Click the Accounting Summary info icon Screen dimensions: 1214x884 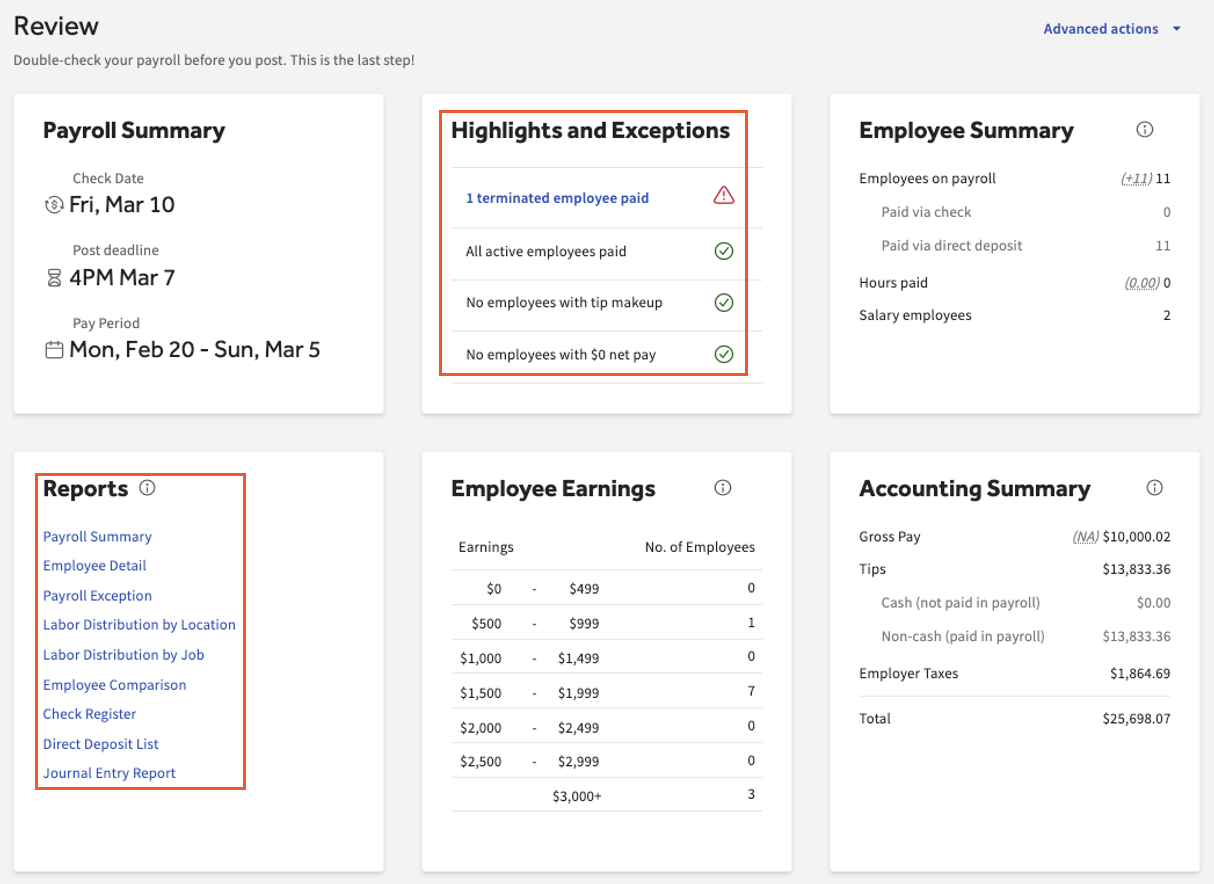click(x=1155, y=487)
